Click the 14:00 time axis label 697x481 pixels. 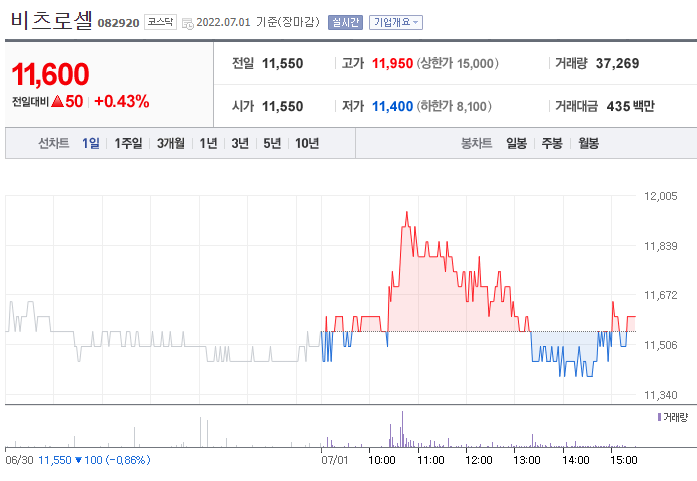576,460
